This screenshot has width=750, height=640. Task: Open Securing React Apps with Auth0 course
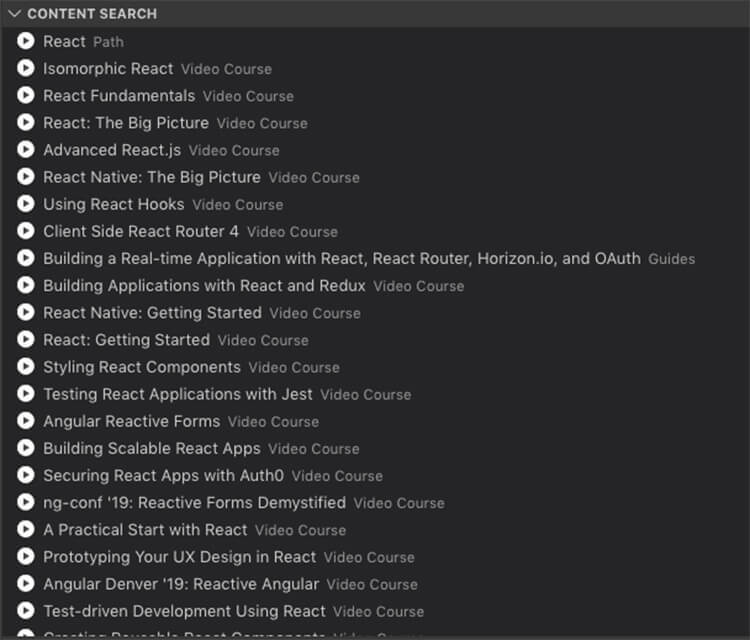click(x=213, y=475)
